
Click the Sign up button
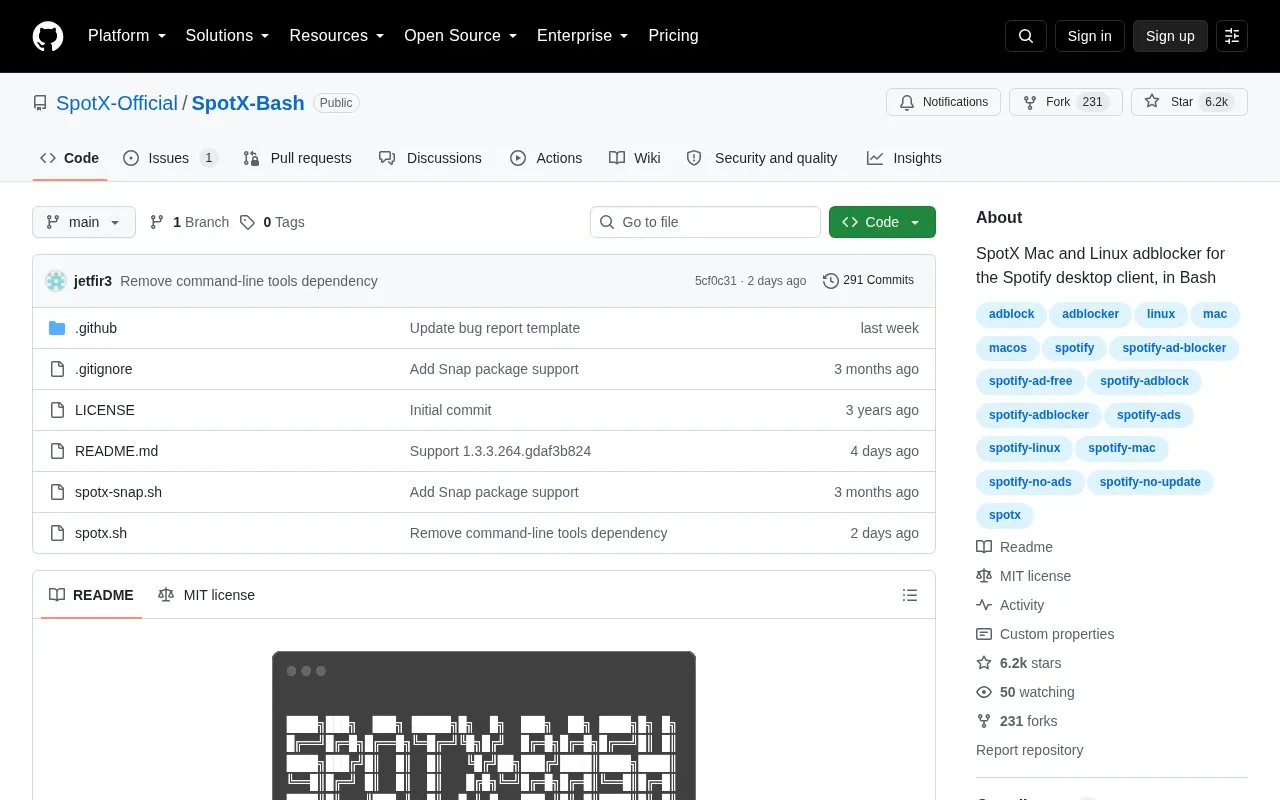coord(1170,36)
